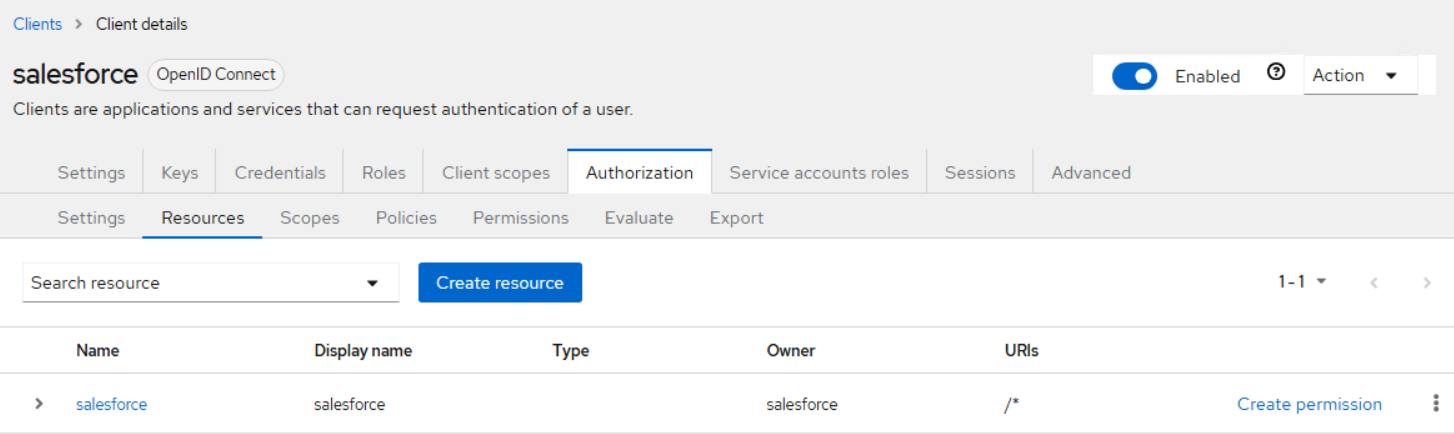Navigate to Clients breadcrumb link

[x=37, y=24]
